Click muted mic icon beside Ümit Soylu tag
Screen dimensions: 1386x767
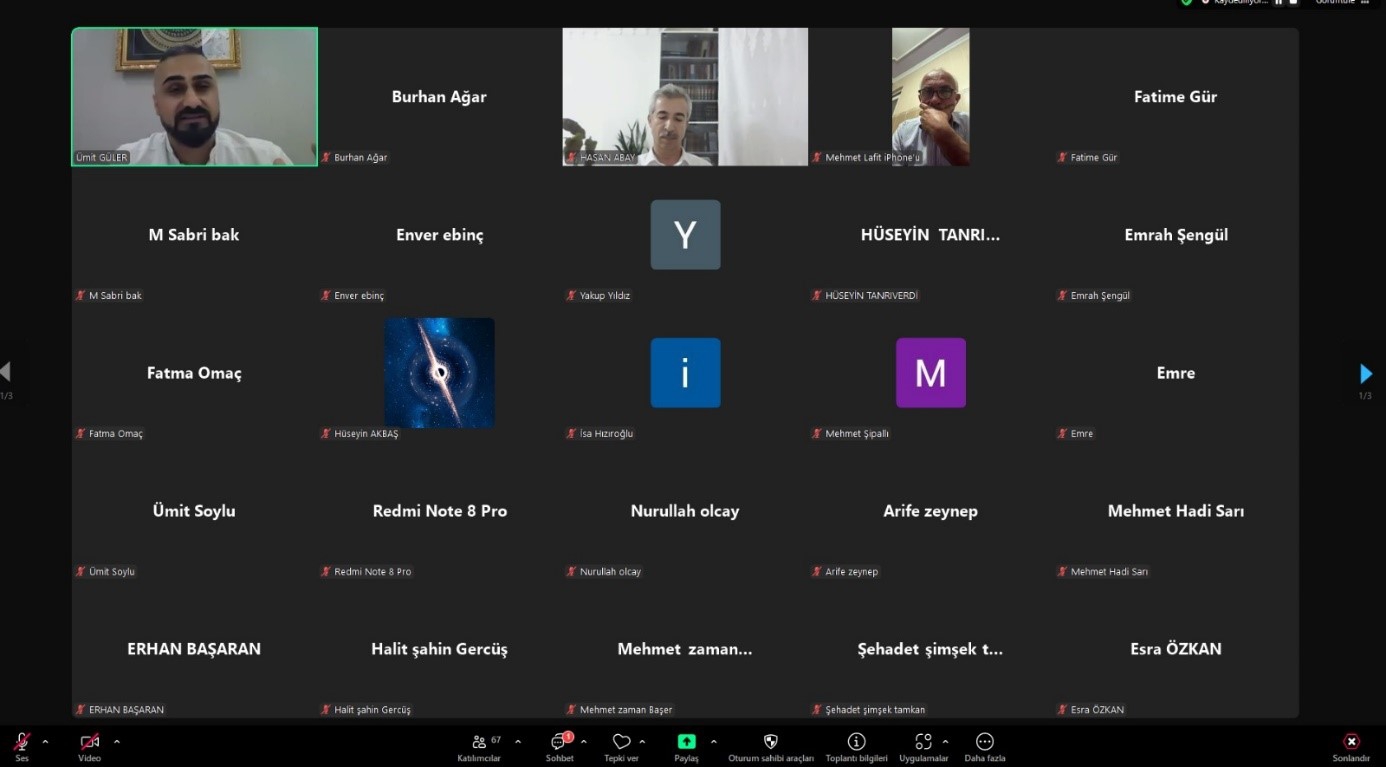tap(81, 571)
